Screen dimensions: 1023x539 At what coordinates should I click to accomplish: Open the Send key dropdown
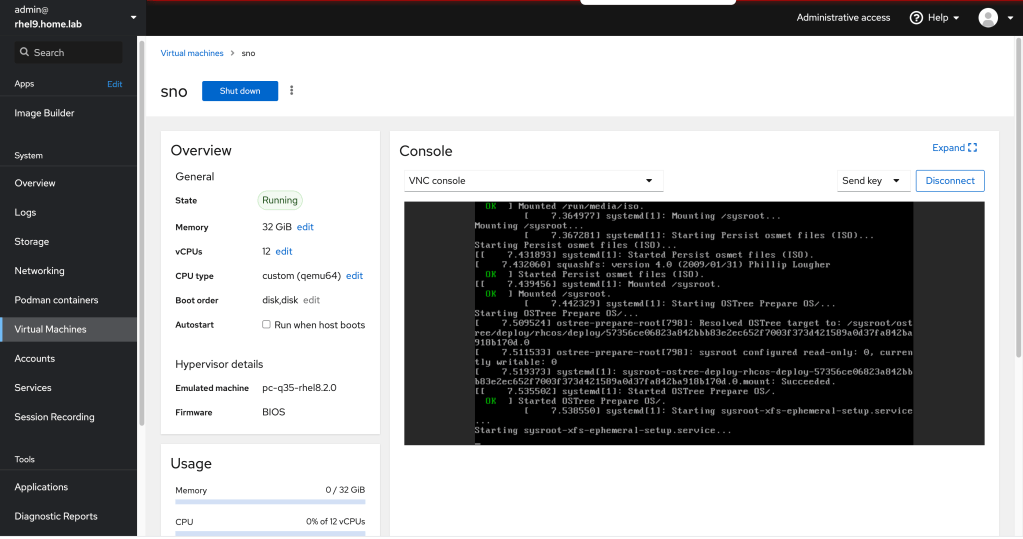pos(873,181)
